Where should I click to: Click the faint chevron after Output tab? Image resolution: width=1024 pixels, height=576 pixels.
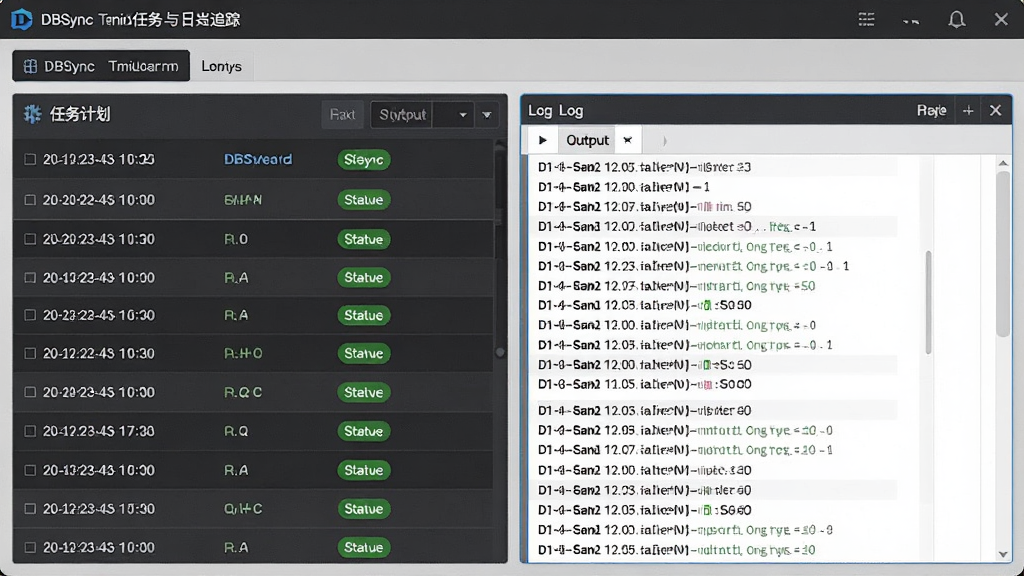coord(664,140)
